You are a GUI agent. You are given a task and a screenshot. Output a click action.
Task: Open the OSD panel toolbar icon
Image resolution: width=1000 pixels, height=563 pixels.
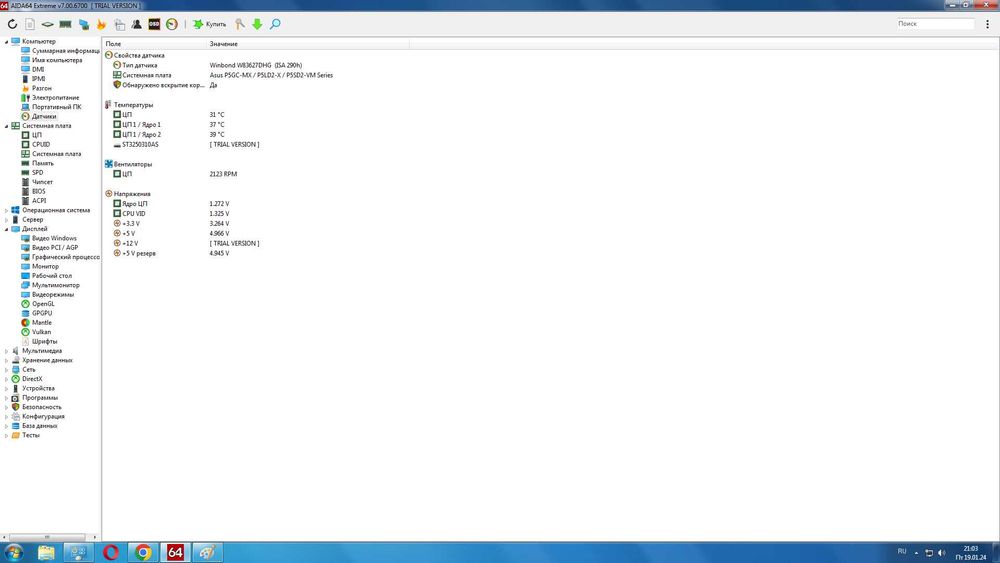[154, 24]
